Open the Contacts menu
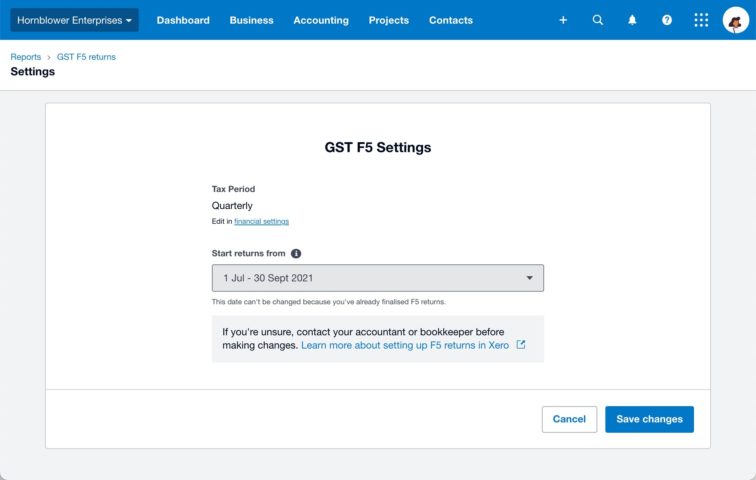756x480 pixels. [x=451, y=20]
